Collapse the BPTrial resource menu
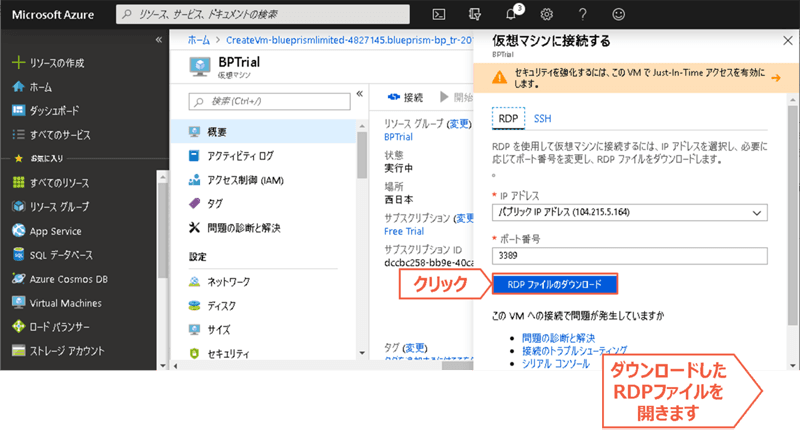This screenshot has height=435, width=800. coord(360,93)
